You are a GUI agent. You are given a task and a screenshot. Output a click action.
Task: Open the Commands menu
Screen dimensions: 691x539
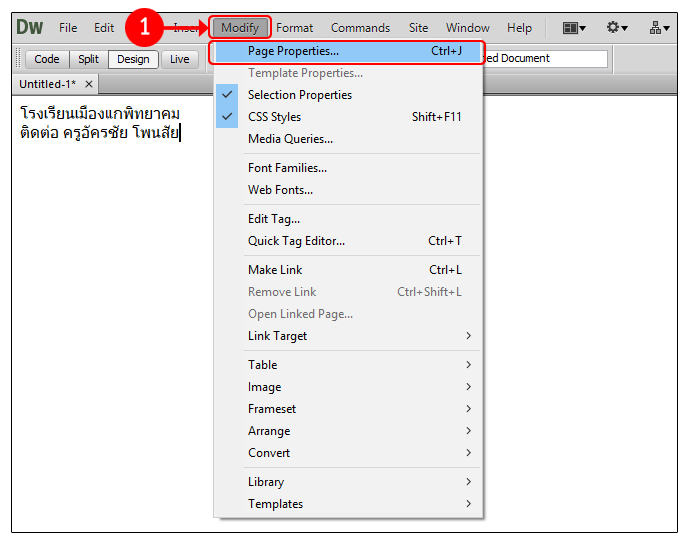(360, 28)
